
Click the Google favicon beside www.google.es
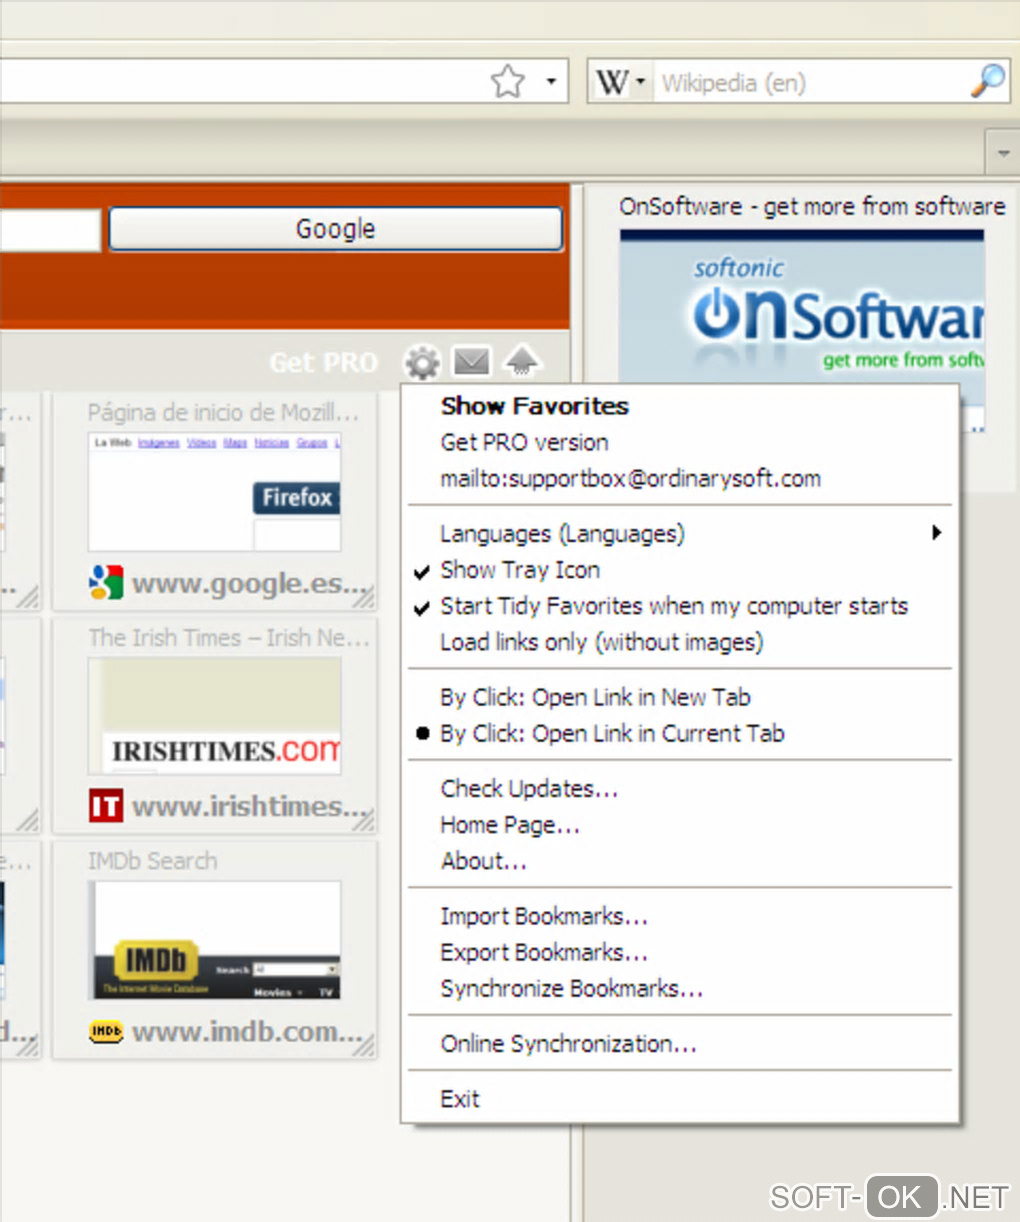(105, 582)
